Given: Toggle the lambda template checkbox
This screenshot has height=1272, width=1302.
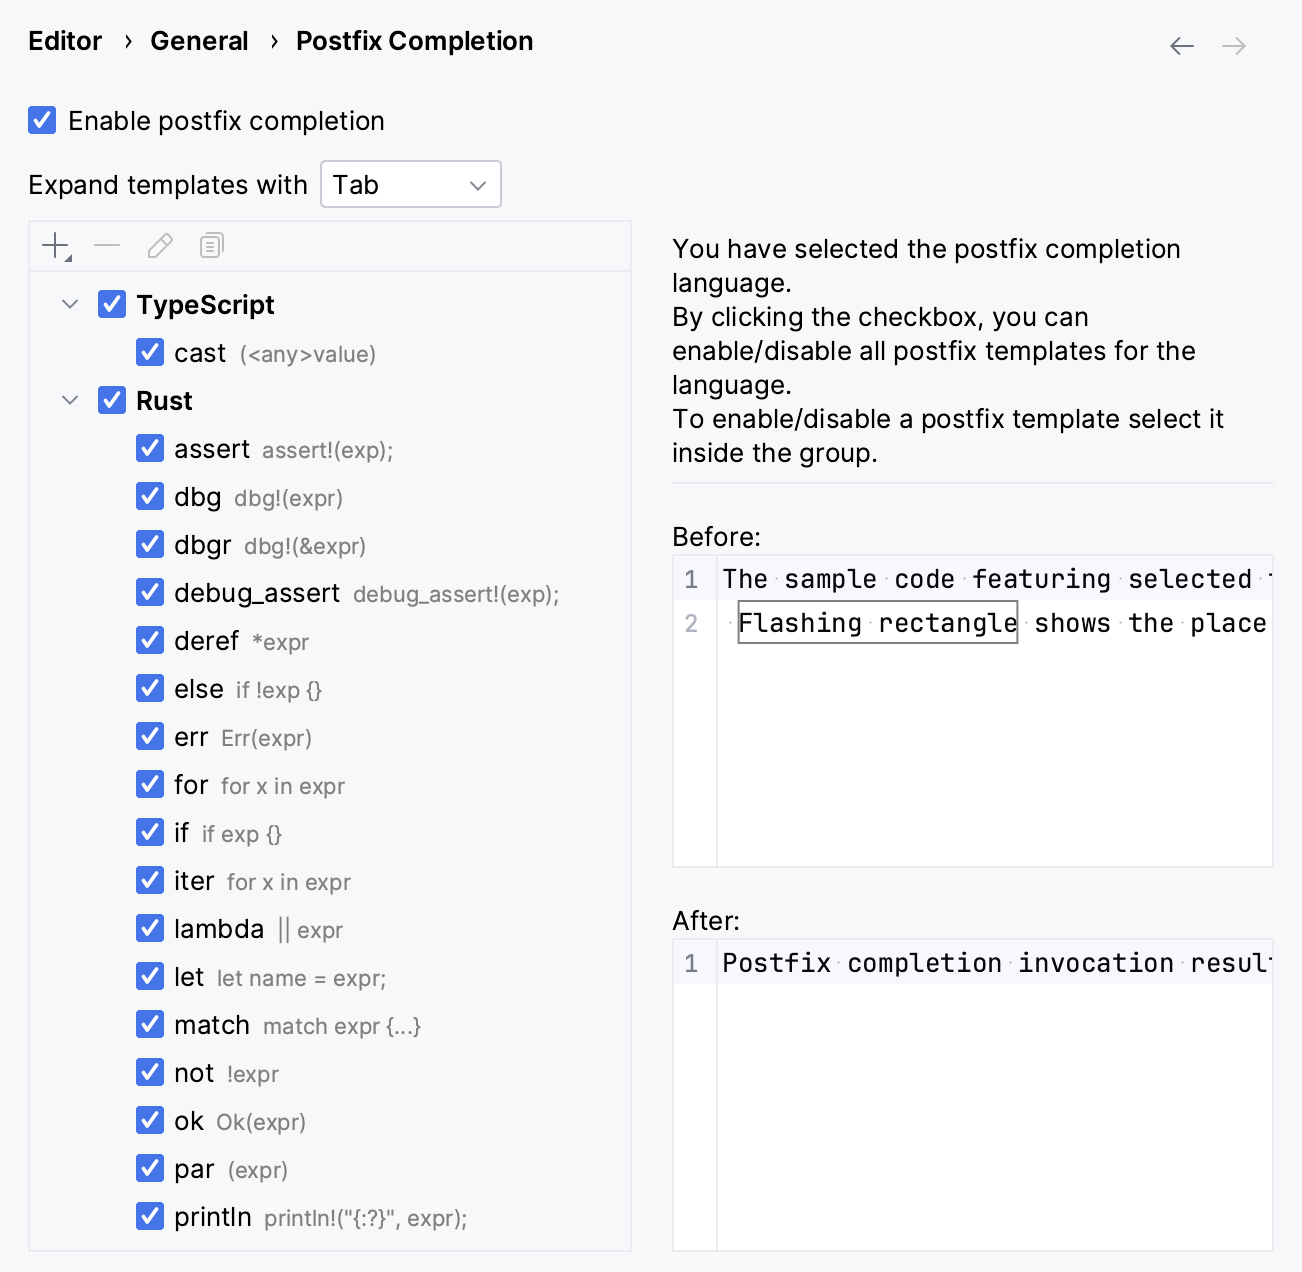Looking at the screenshot, I should [x=150, y=928].
